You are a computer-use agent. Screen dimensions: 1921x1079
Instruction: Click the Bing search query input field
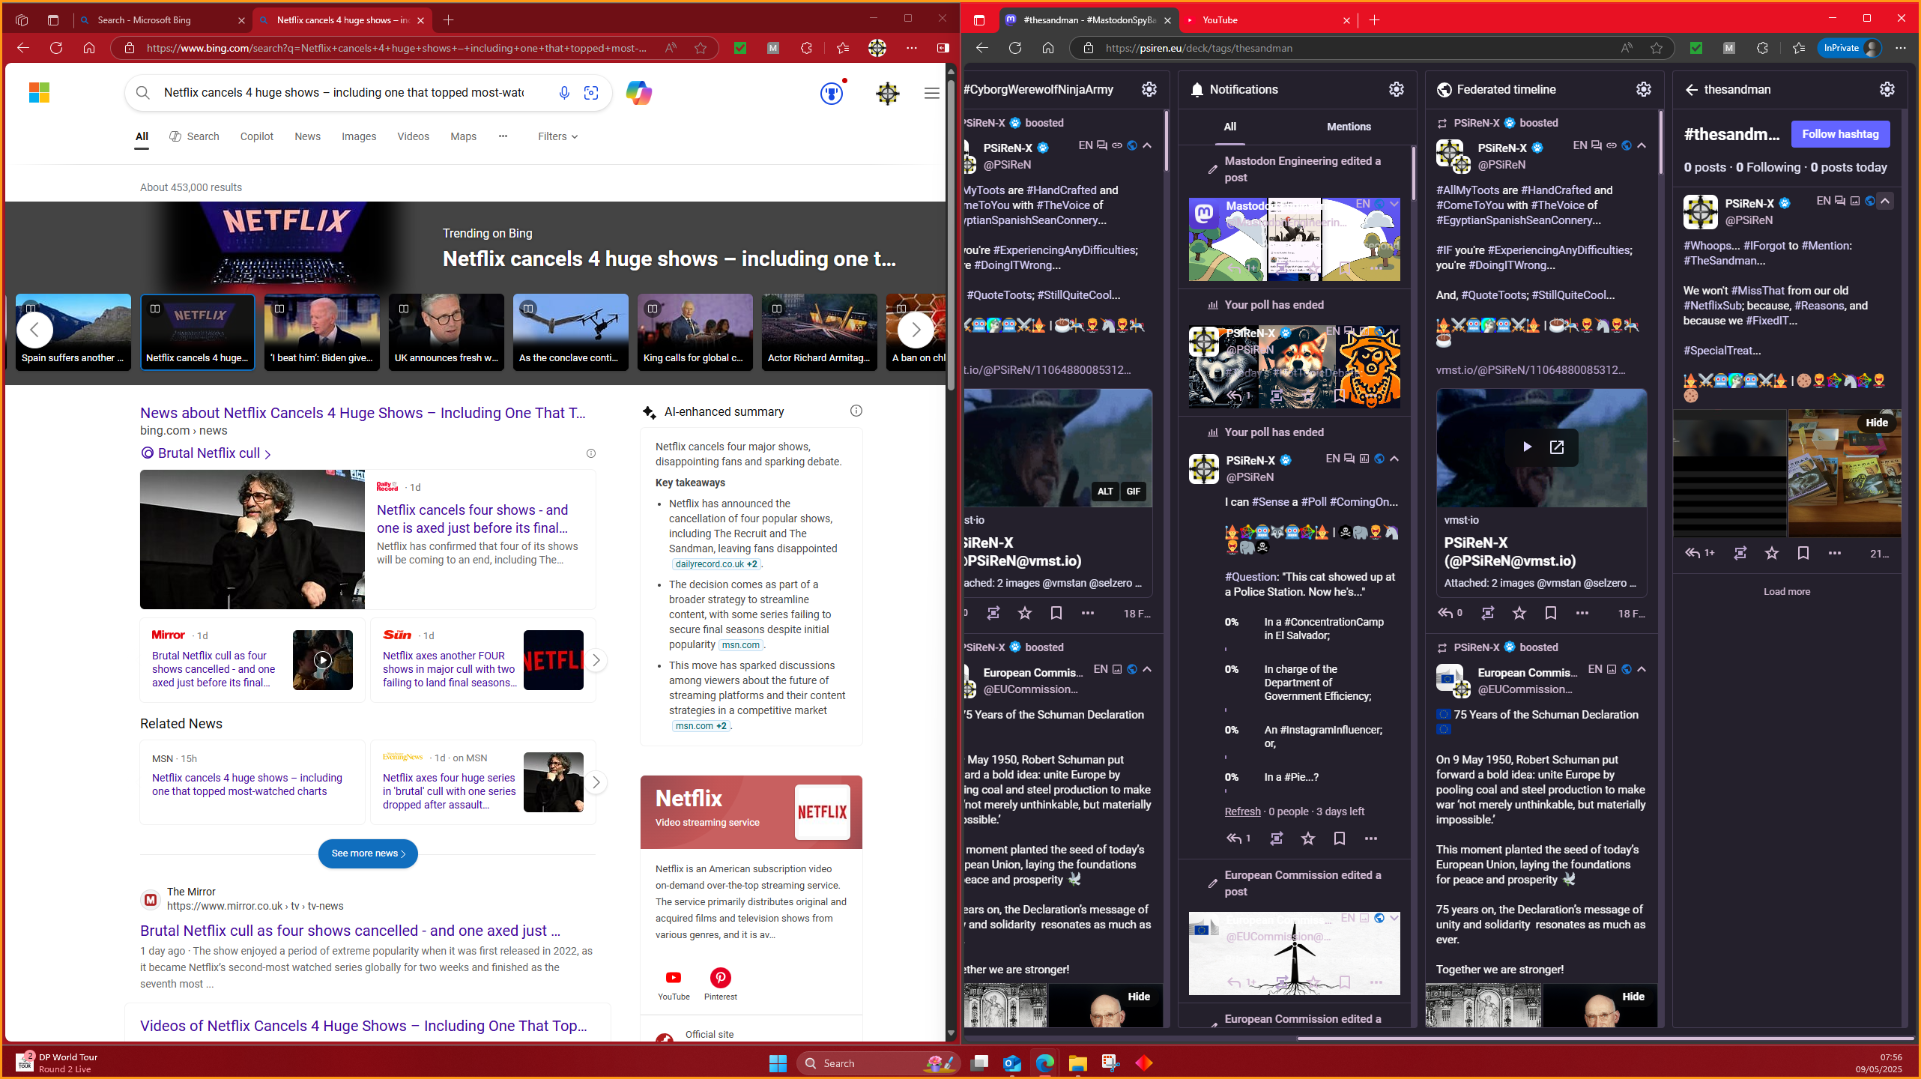[344, 93]
